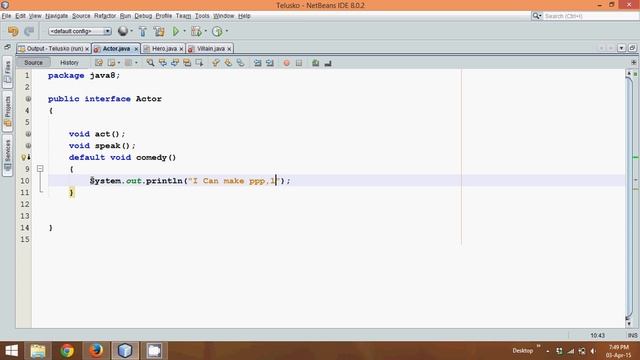This screenshot has height=360, width=640.
Task: Open the Team menu
Action: click(x=183, y=16)
